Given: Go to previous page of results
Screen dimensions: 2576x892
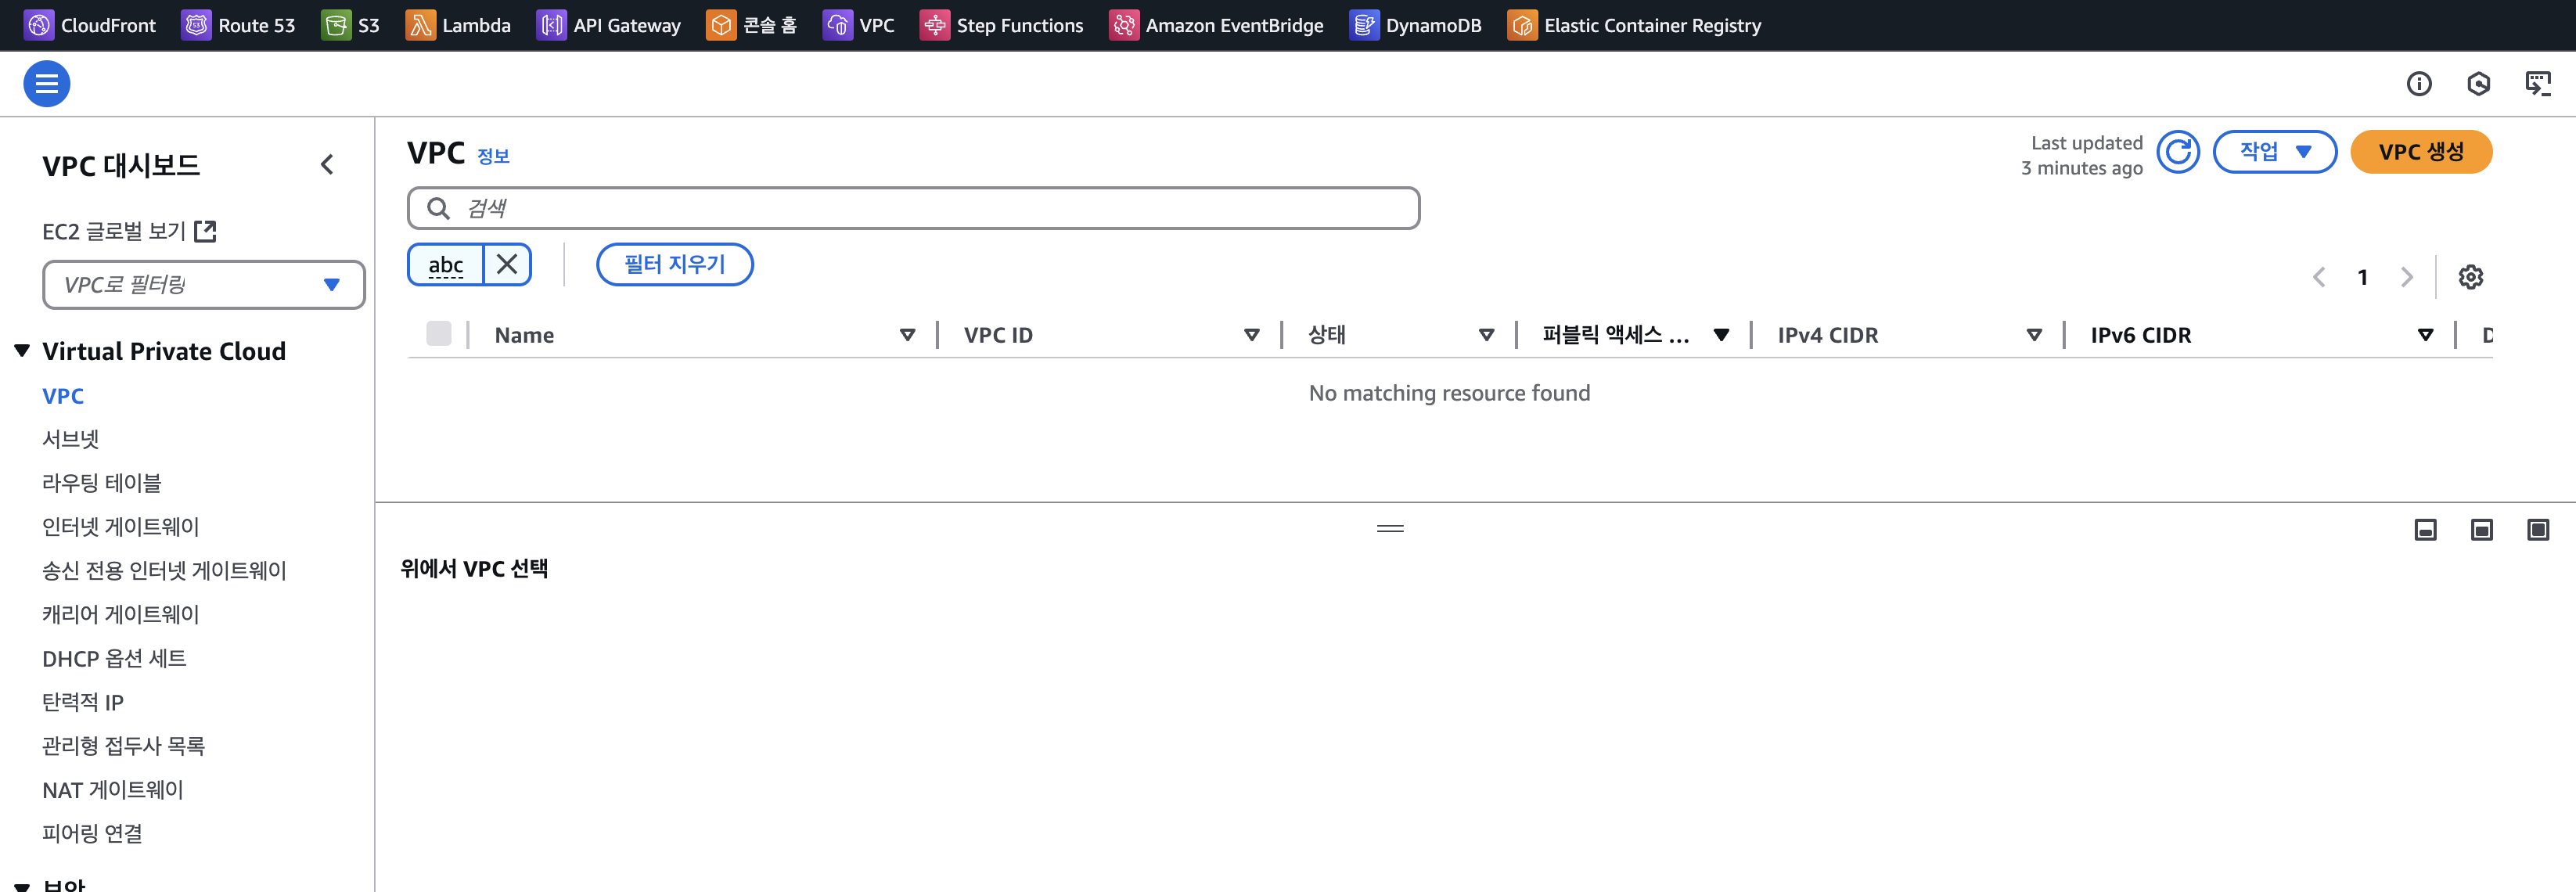Looking at the screenshot, I should 2319,277.
